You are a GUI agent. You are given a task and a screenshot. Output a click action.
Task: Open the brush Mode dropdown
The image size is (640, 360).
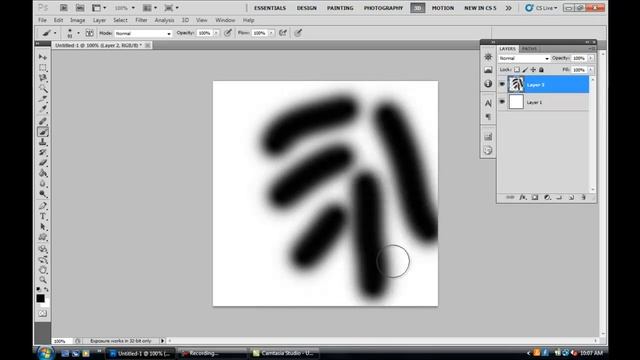click(x=143, y=33)
